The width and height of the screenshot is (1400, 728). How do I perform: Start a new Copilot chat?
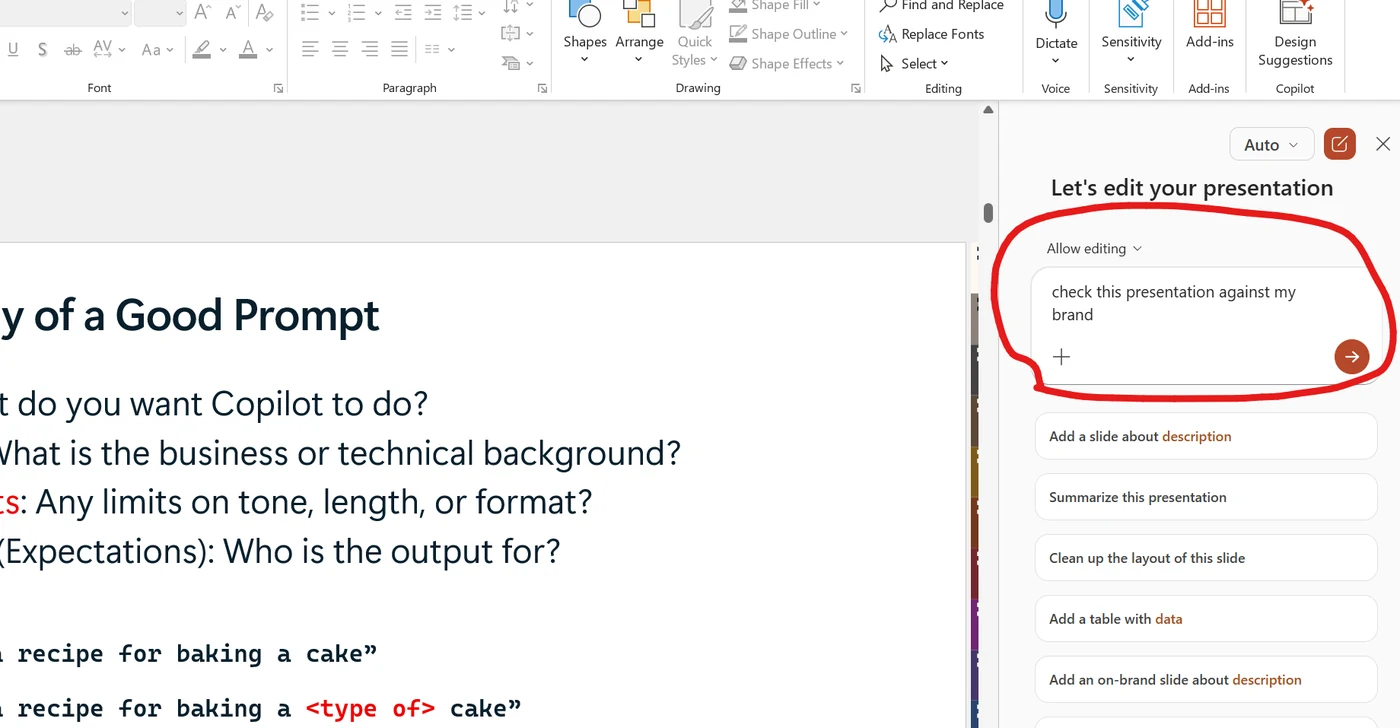pyautogui.click(x=1339, y=144)
